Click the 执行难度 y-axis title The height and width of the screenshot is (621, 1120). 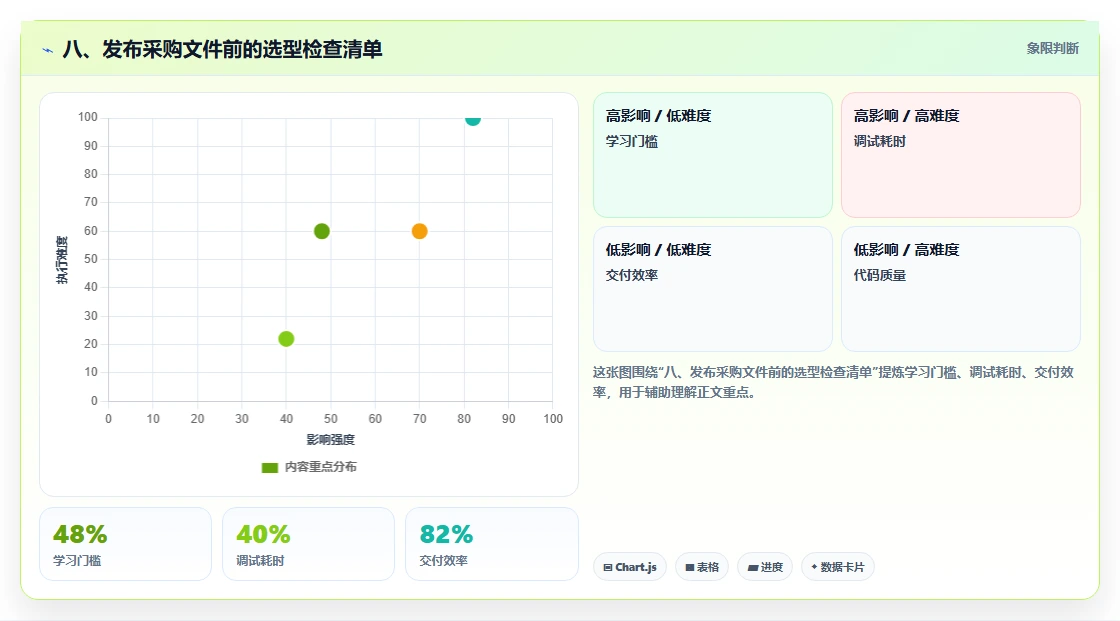(x=62, y=259)
